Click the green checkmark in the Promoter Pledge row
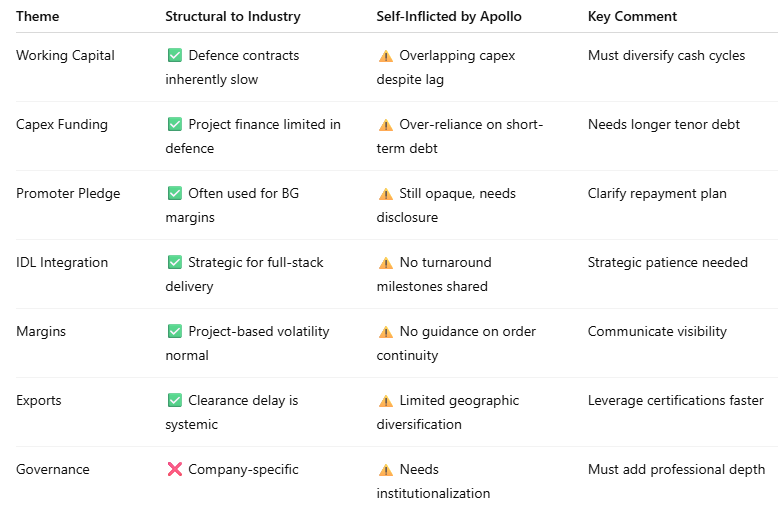The width and height of the screenshot is (778, 507). tap(175, 194)
